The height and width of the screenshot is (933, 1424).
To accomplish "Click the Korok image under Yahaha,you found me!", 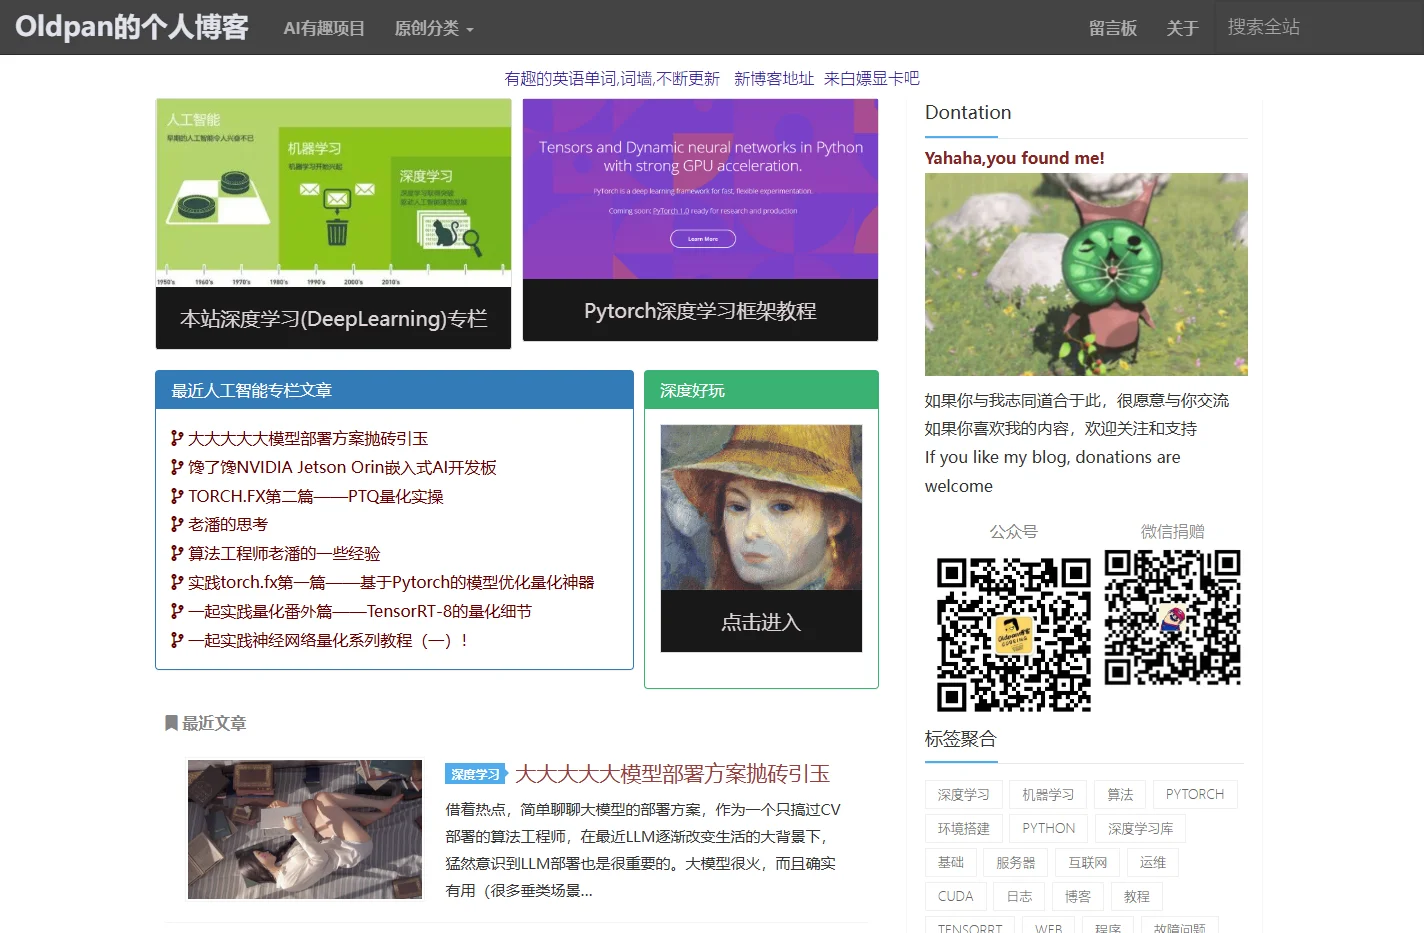I will click(1086, 274).
